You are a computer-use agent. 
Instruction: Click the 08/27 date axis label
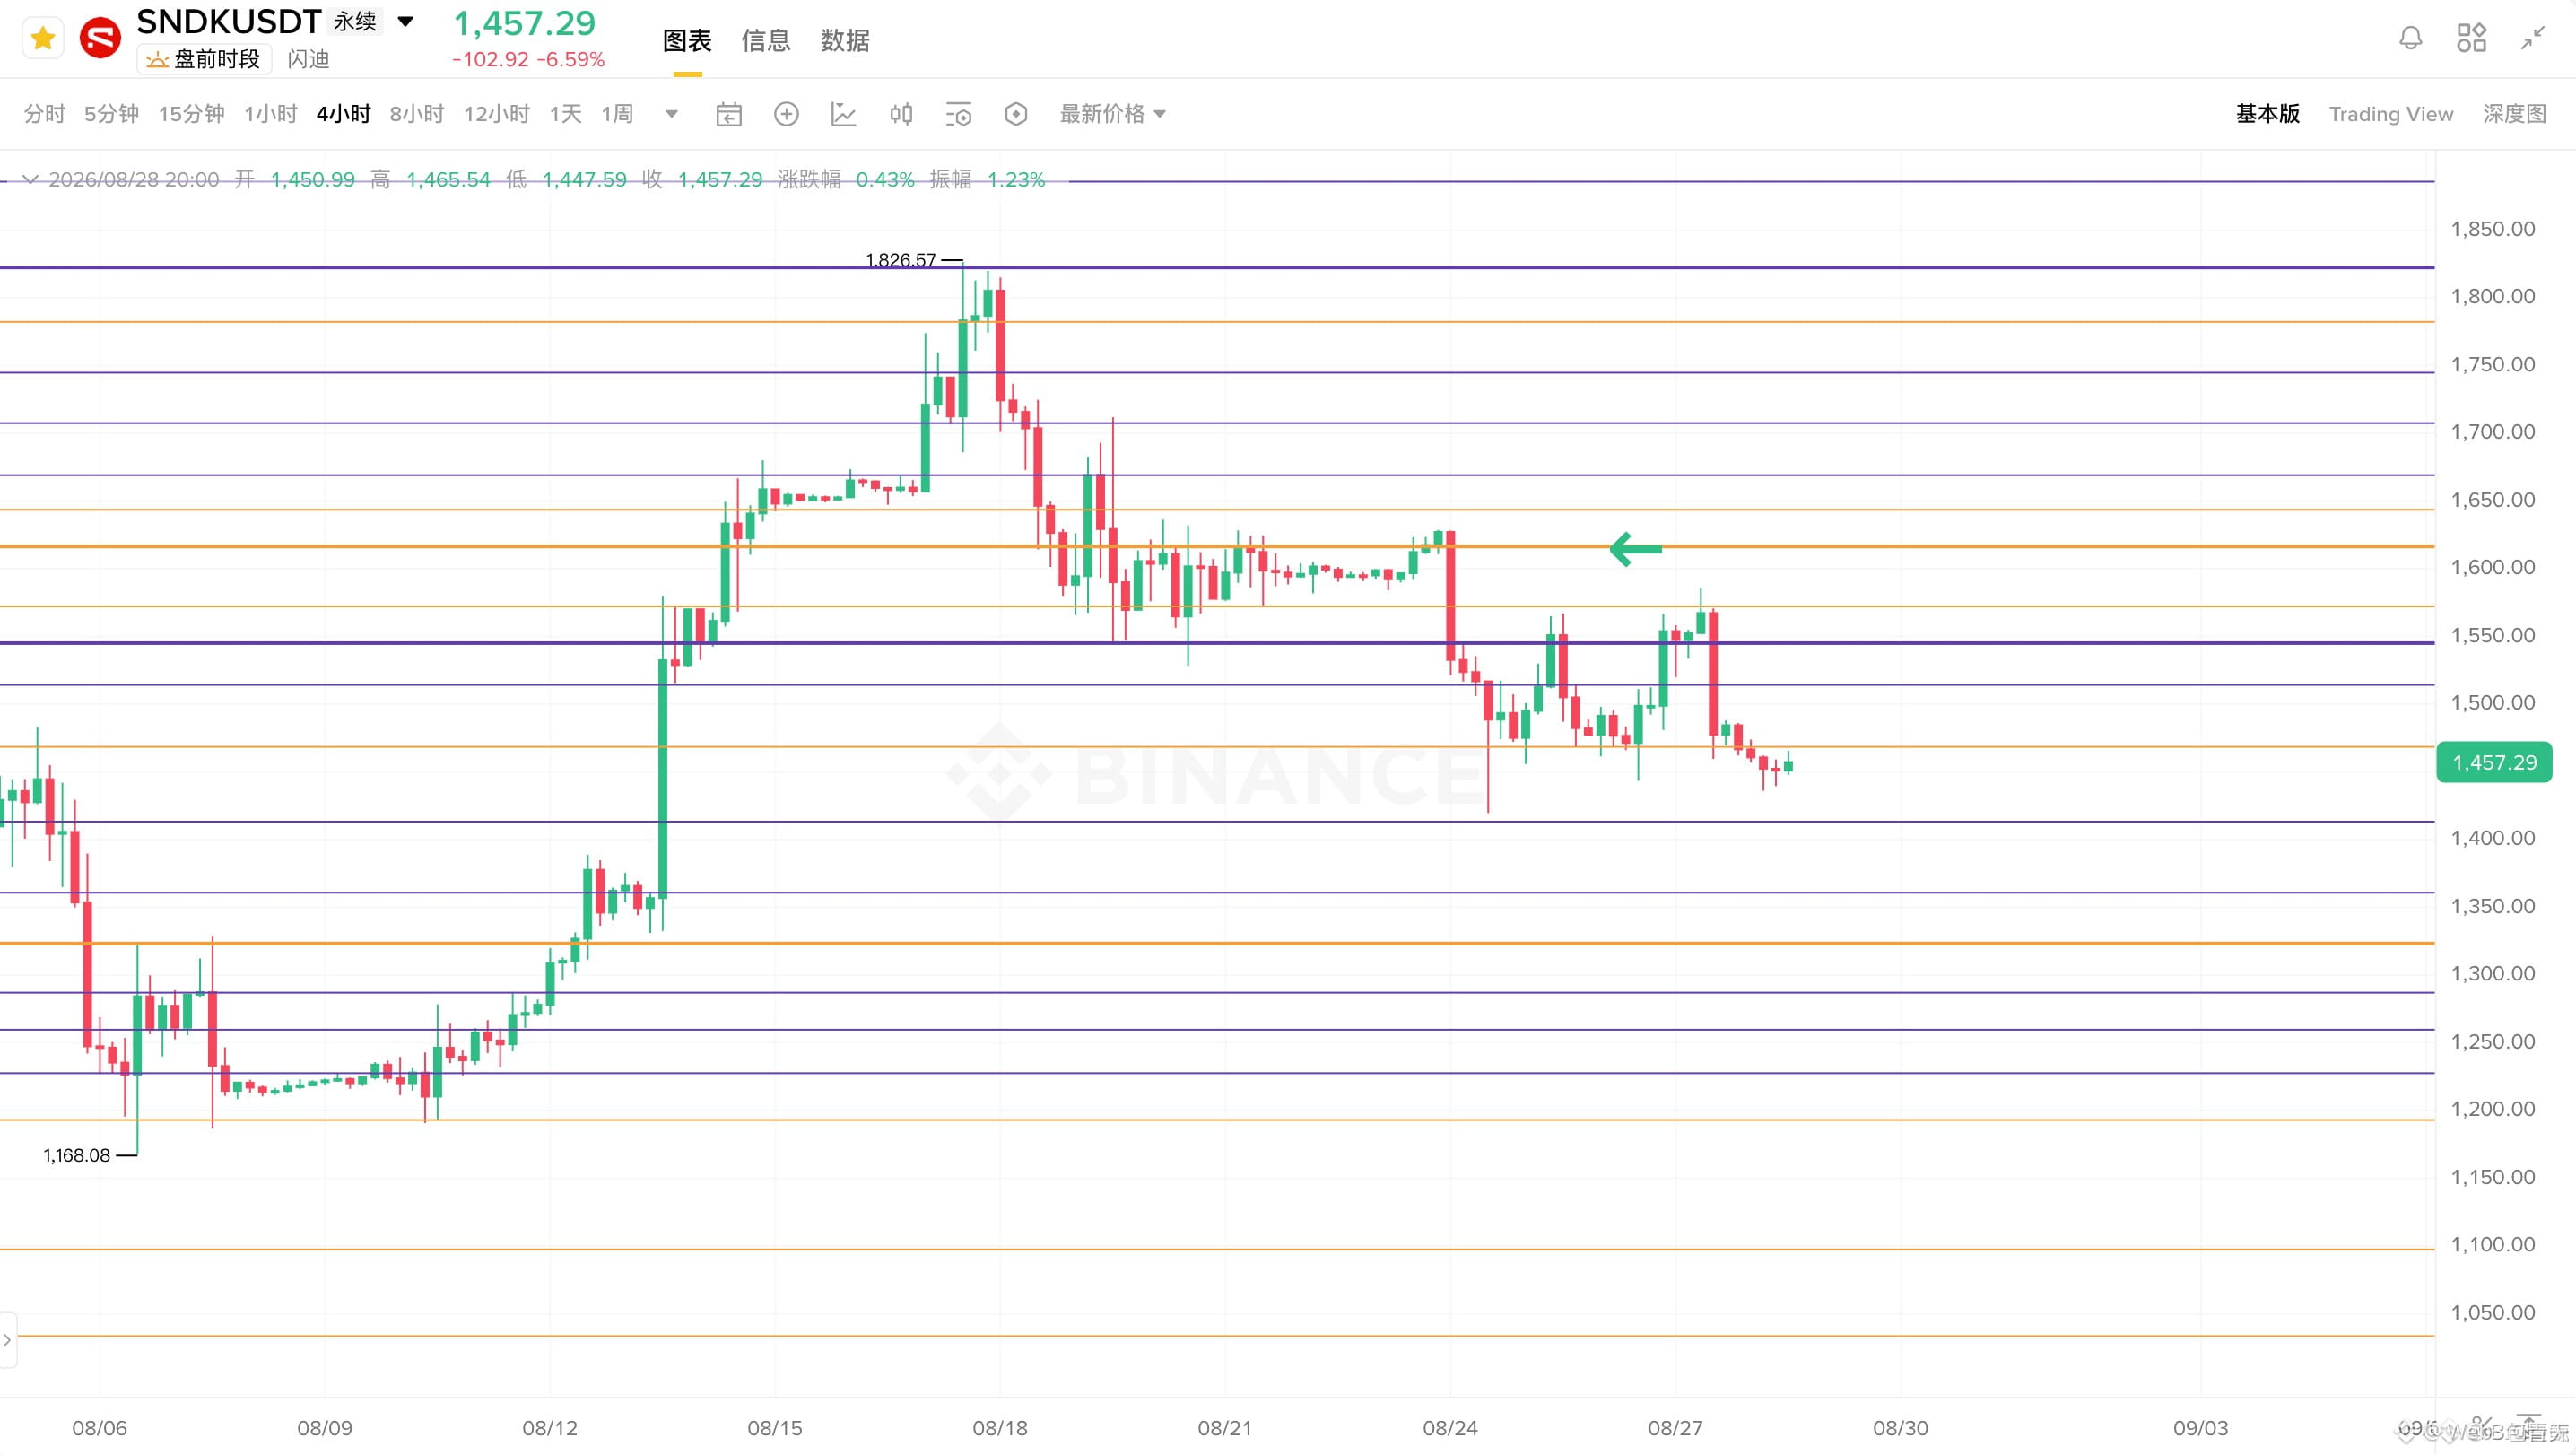[1675, 1429]
